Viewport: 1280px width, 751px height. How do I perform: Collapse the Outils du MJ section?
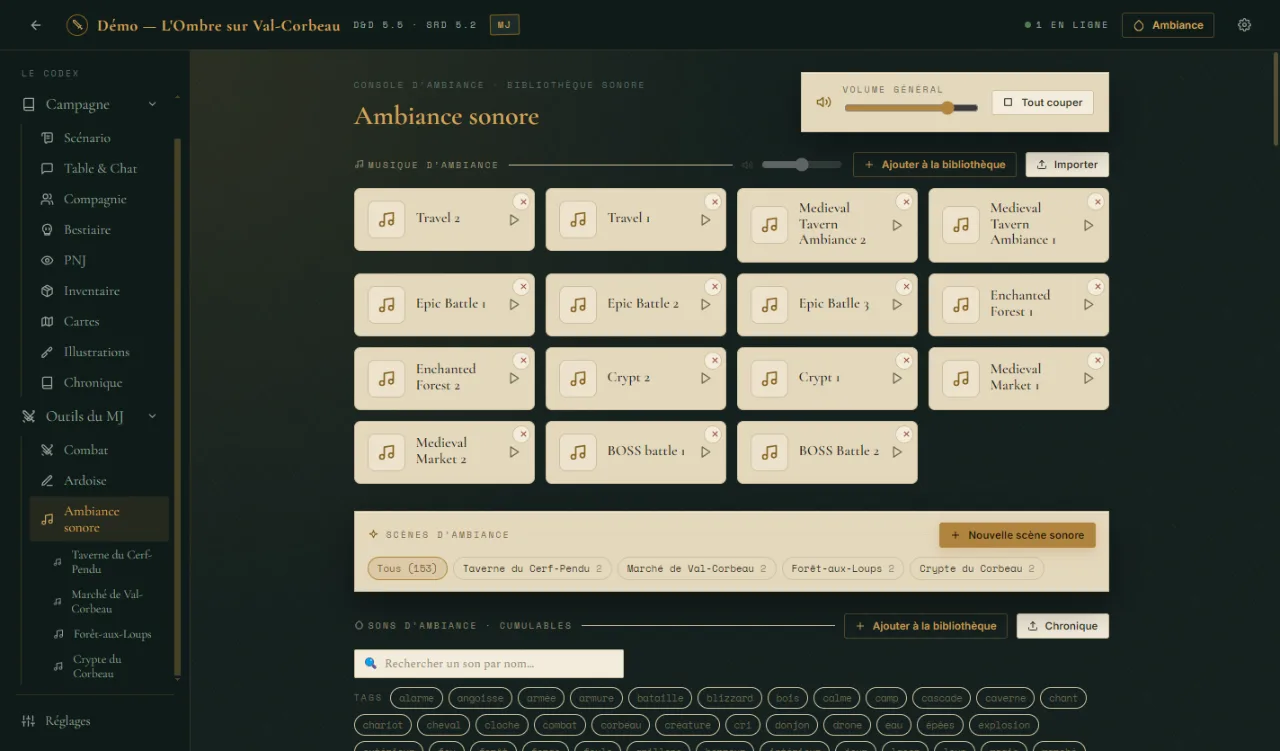(x=152, y=416)
